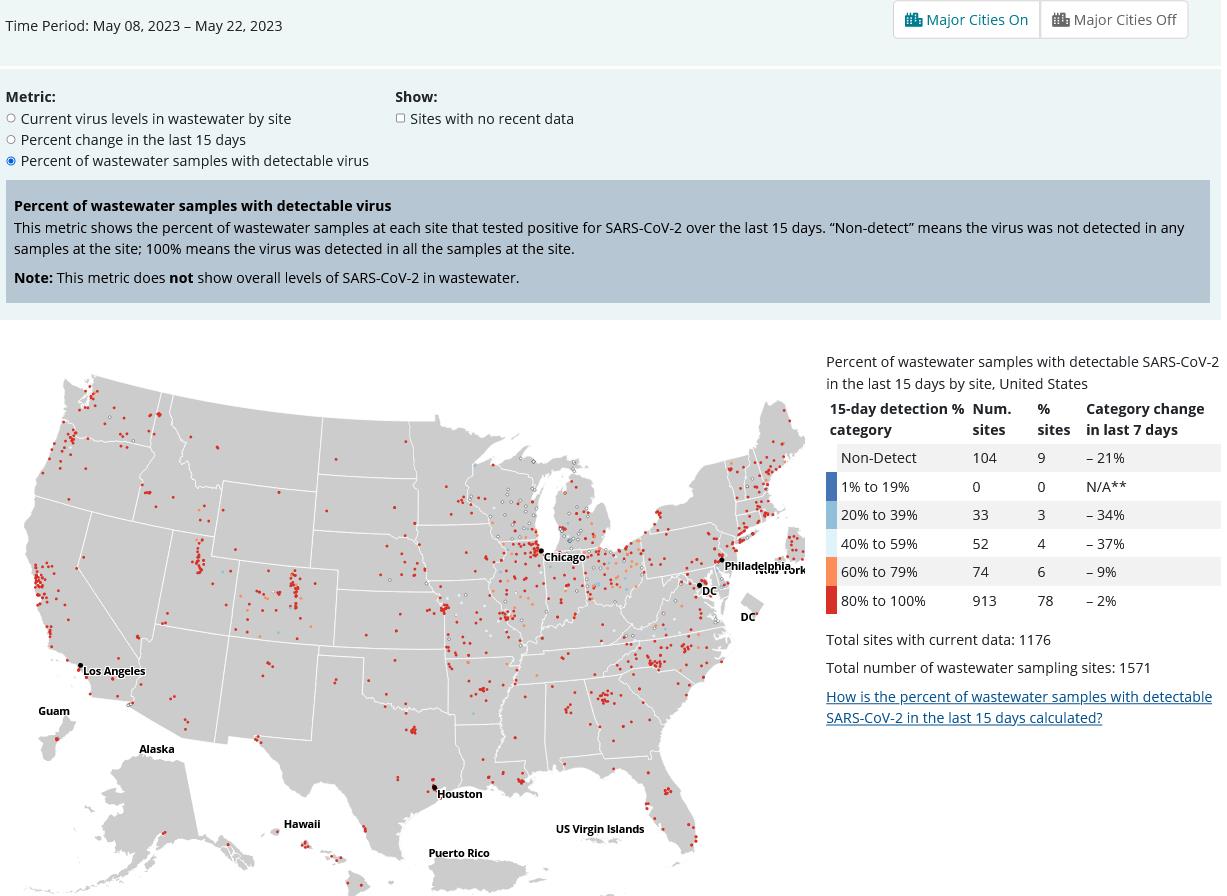1227x896 pixels.
Task: Click the Category change in last 7 days header
Action: tap(1145, 419)
